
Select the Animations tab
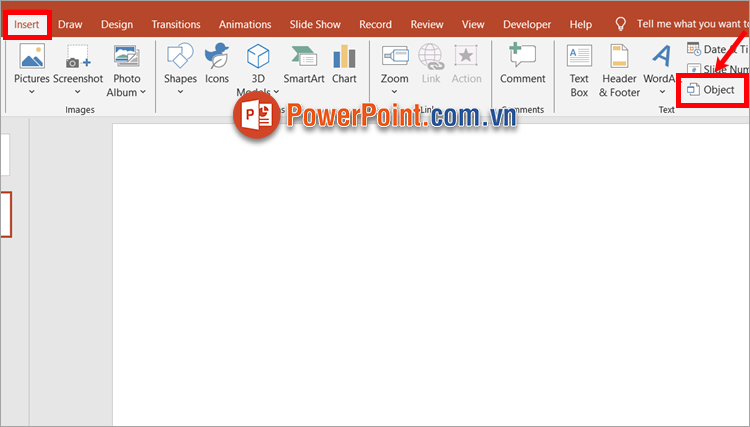[245, 24]
